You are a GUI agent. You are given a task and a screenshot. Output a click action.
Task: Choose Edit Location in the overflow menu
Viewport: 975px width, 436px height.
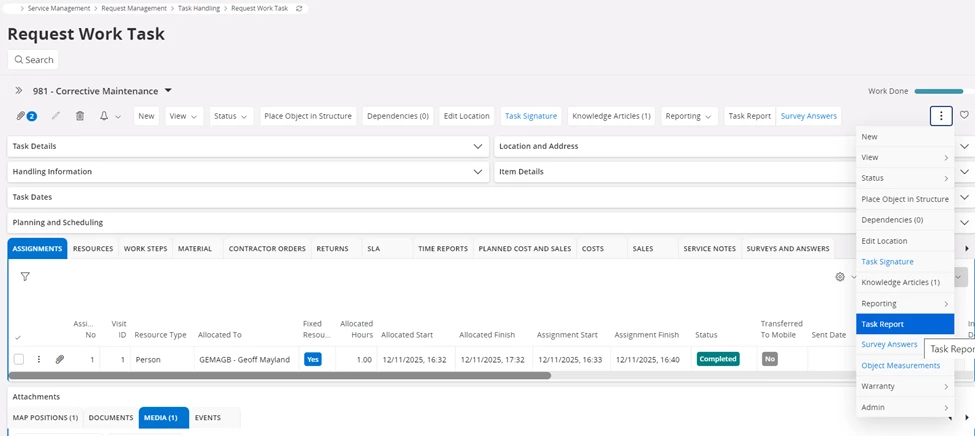tap(905, 241)
